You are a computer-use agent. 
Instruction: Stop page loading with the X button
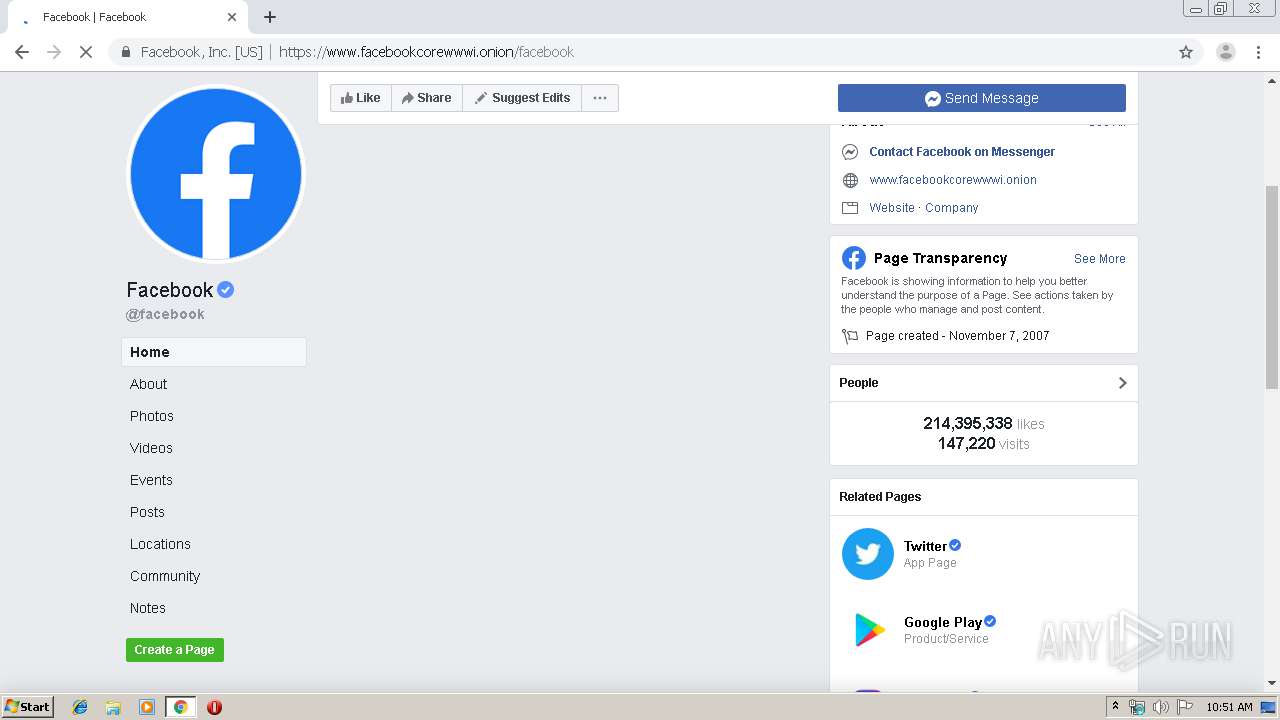(x=86, y=52)
